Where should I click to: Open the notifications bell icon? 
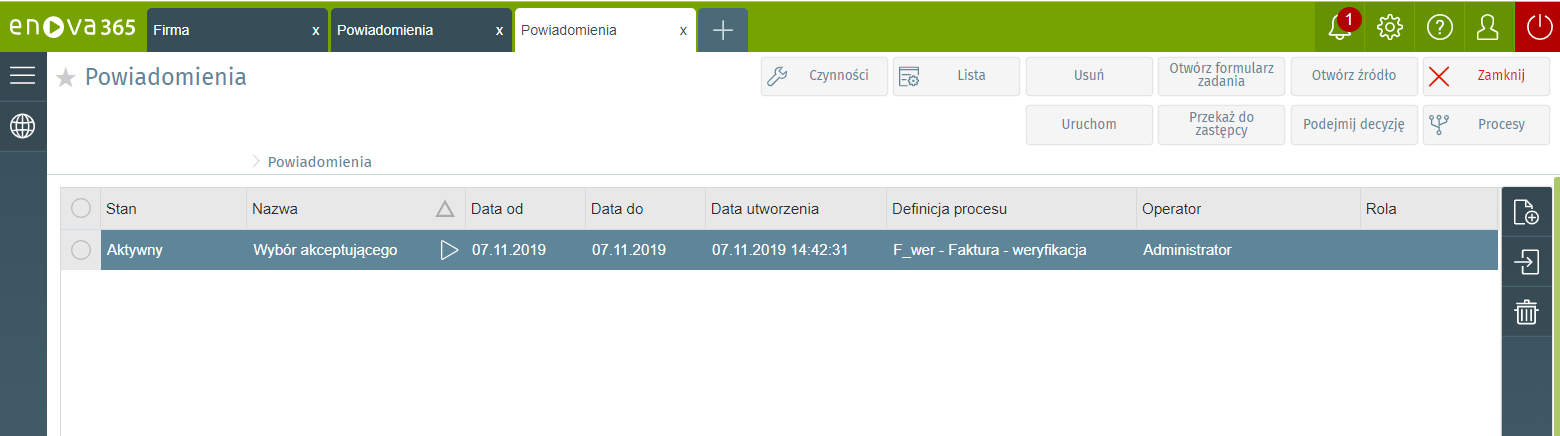coord(1339,27)
